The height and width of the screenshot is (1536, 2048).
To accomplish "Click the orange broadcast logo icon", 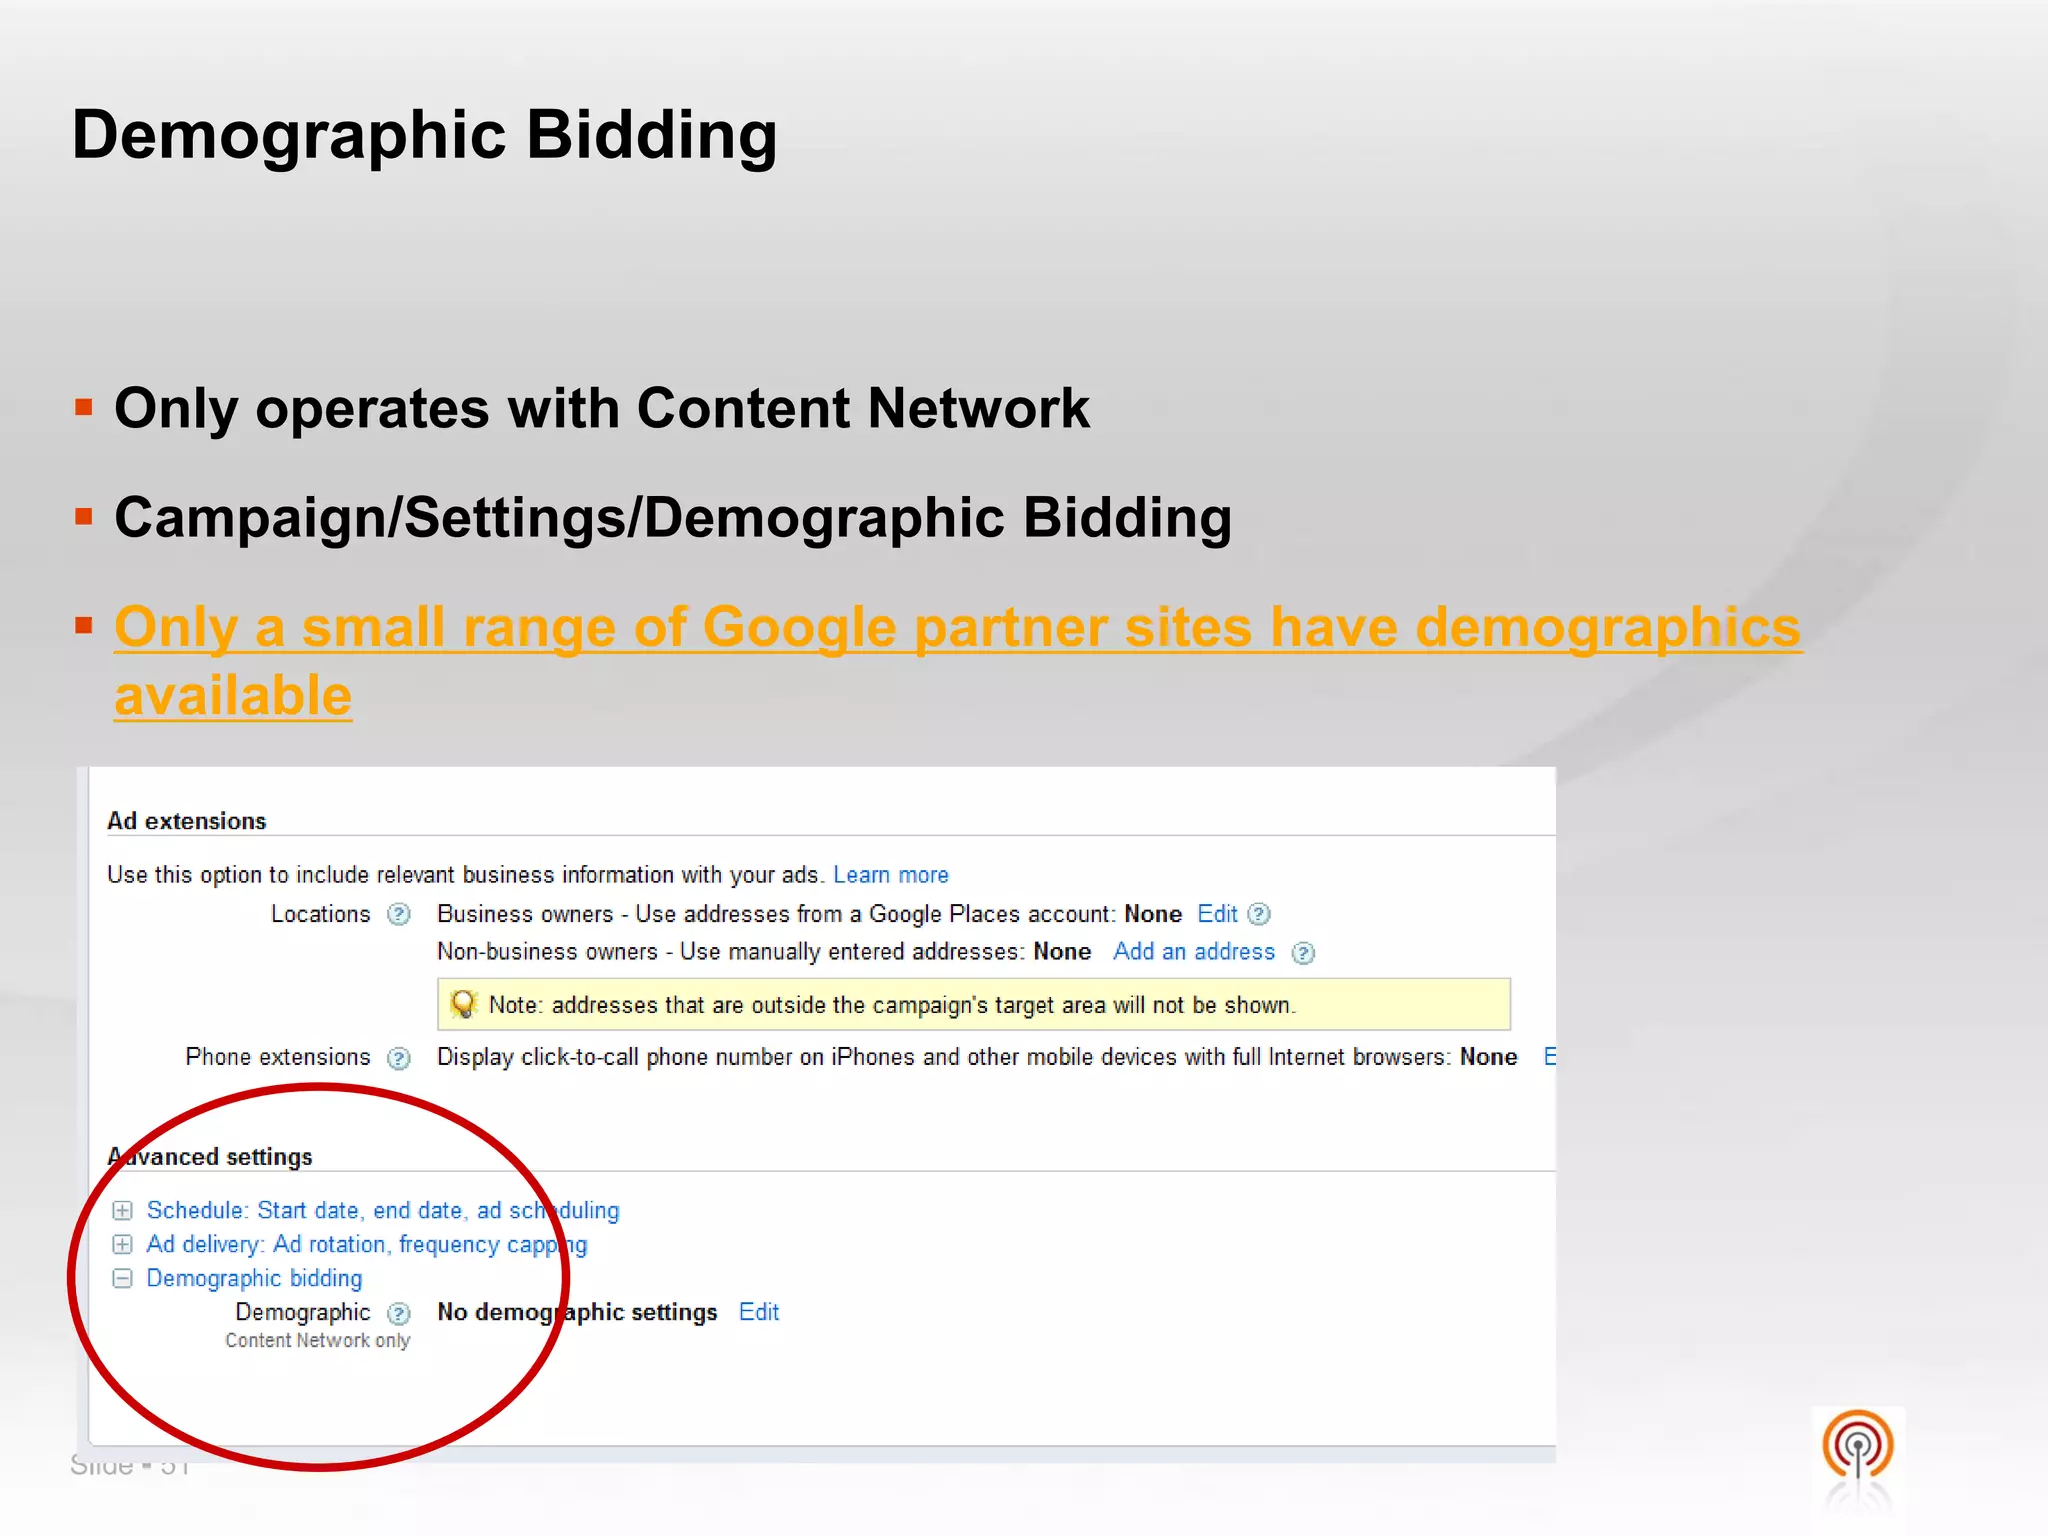I will 1858,1446.
